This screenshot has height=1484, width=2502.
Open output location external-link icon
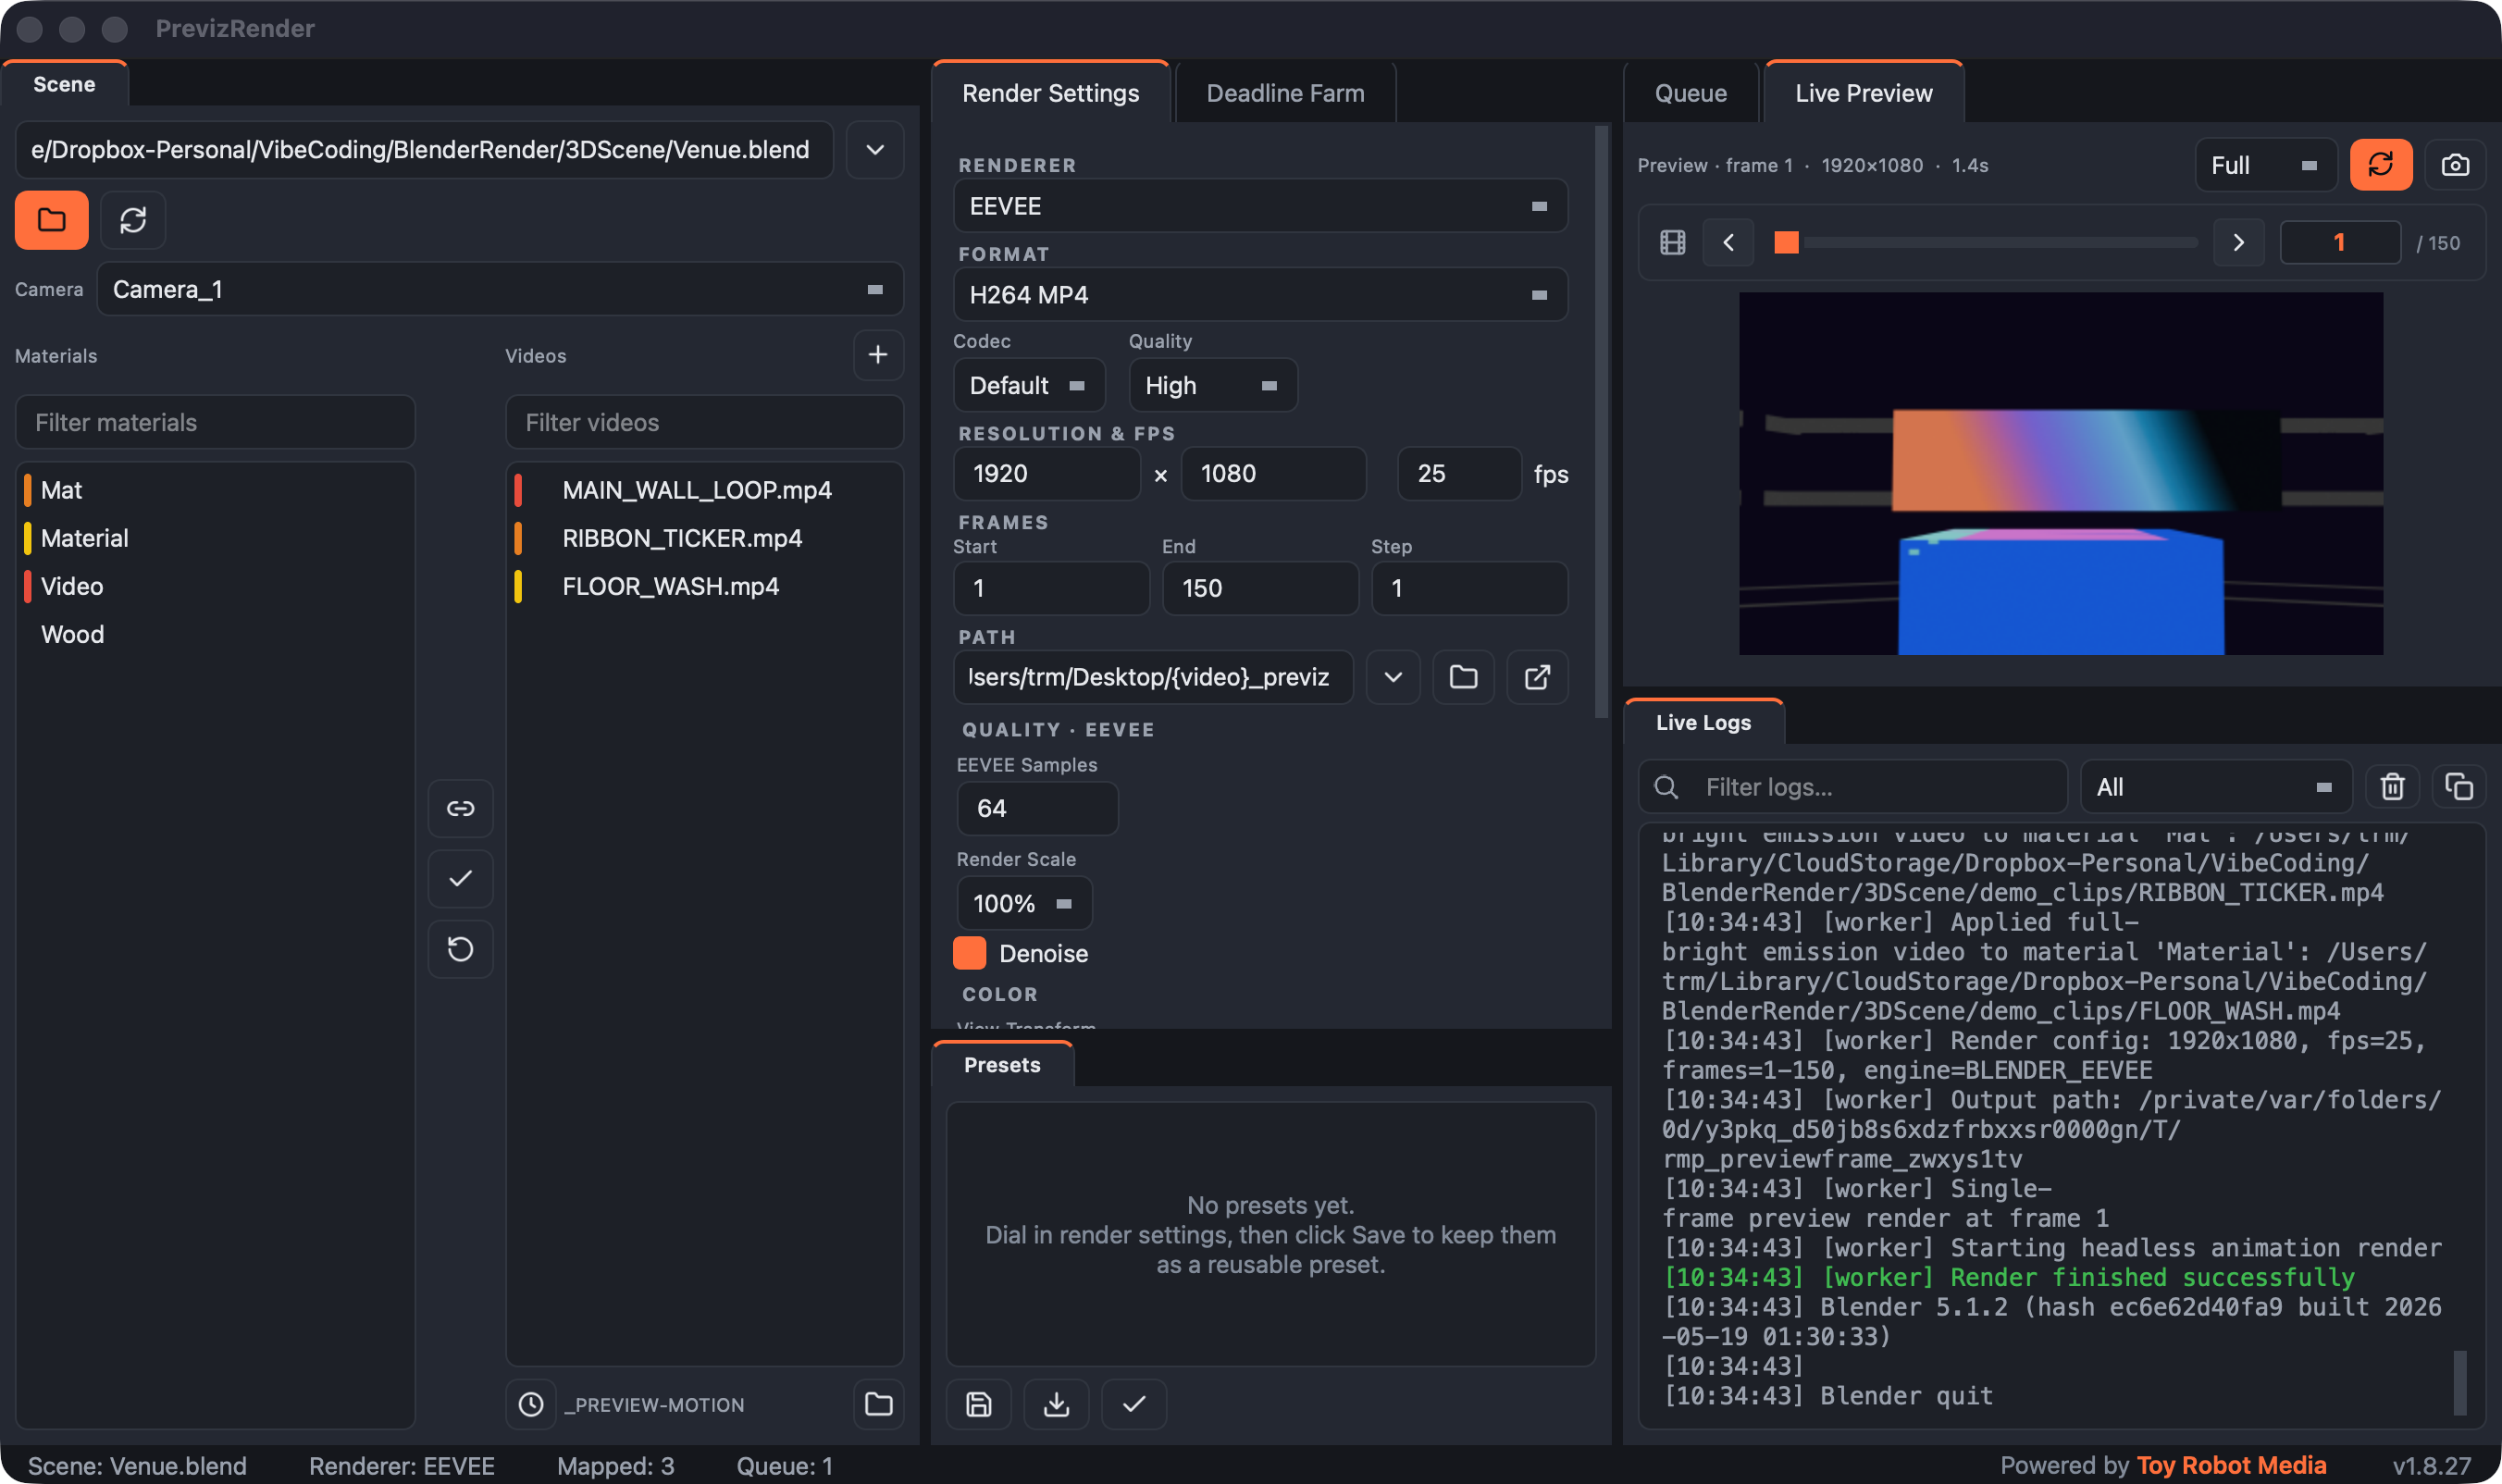(x=1537, y=677)
